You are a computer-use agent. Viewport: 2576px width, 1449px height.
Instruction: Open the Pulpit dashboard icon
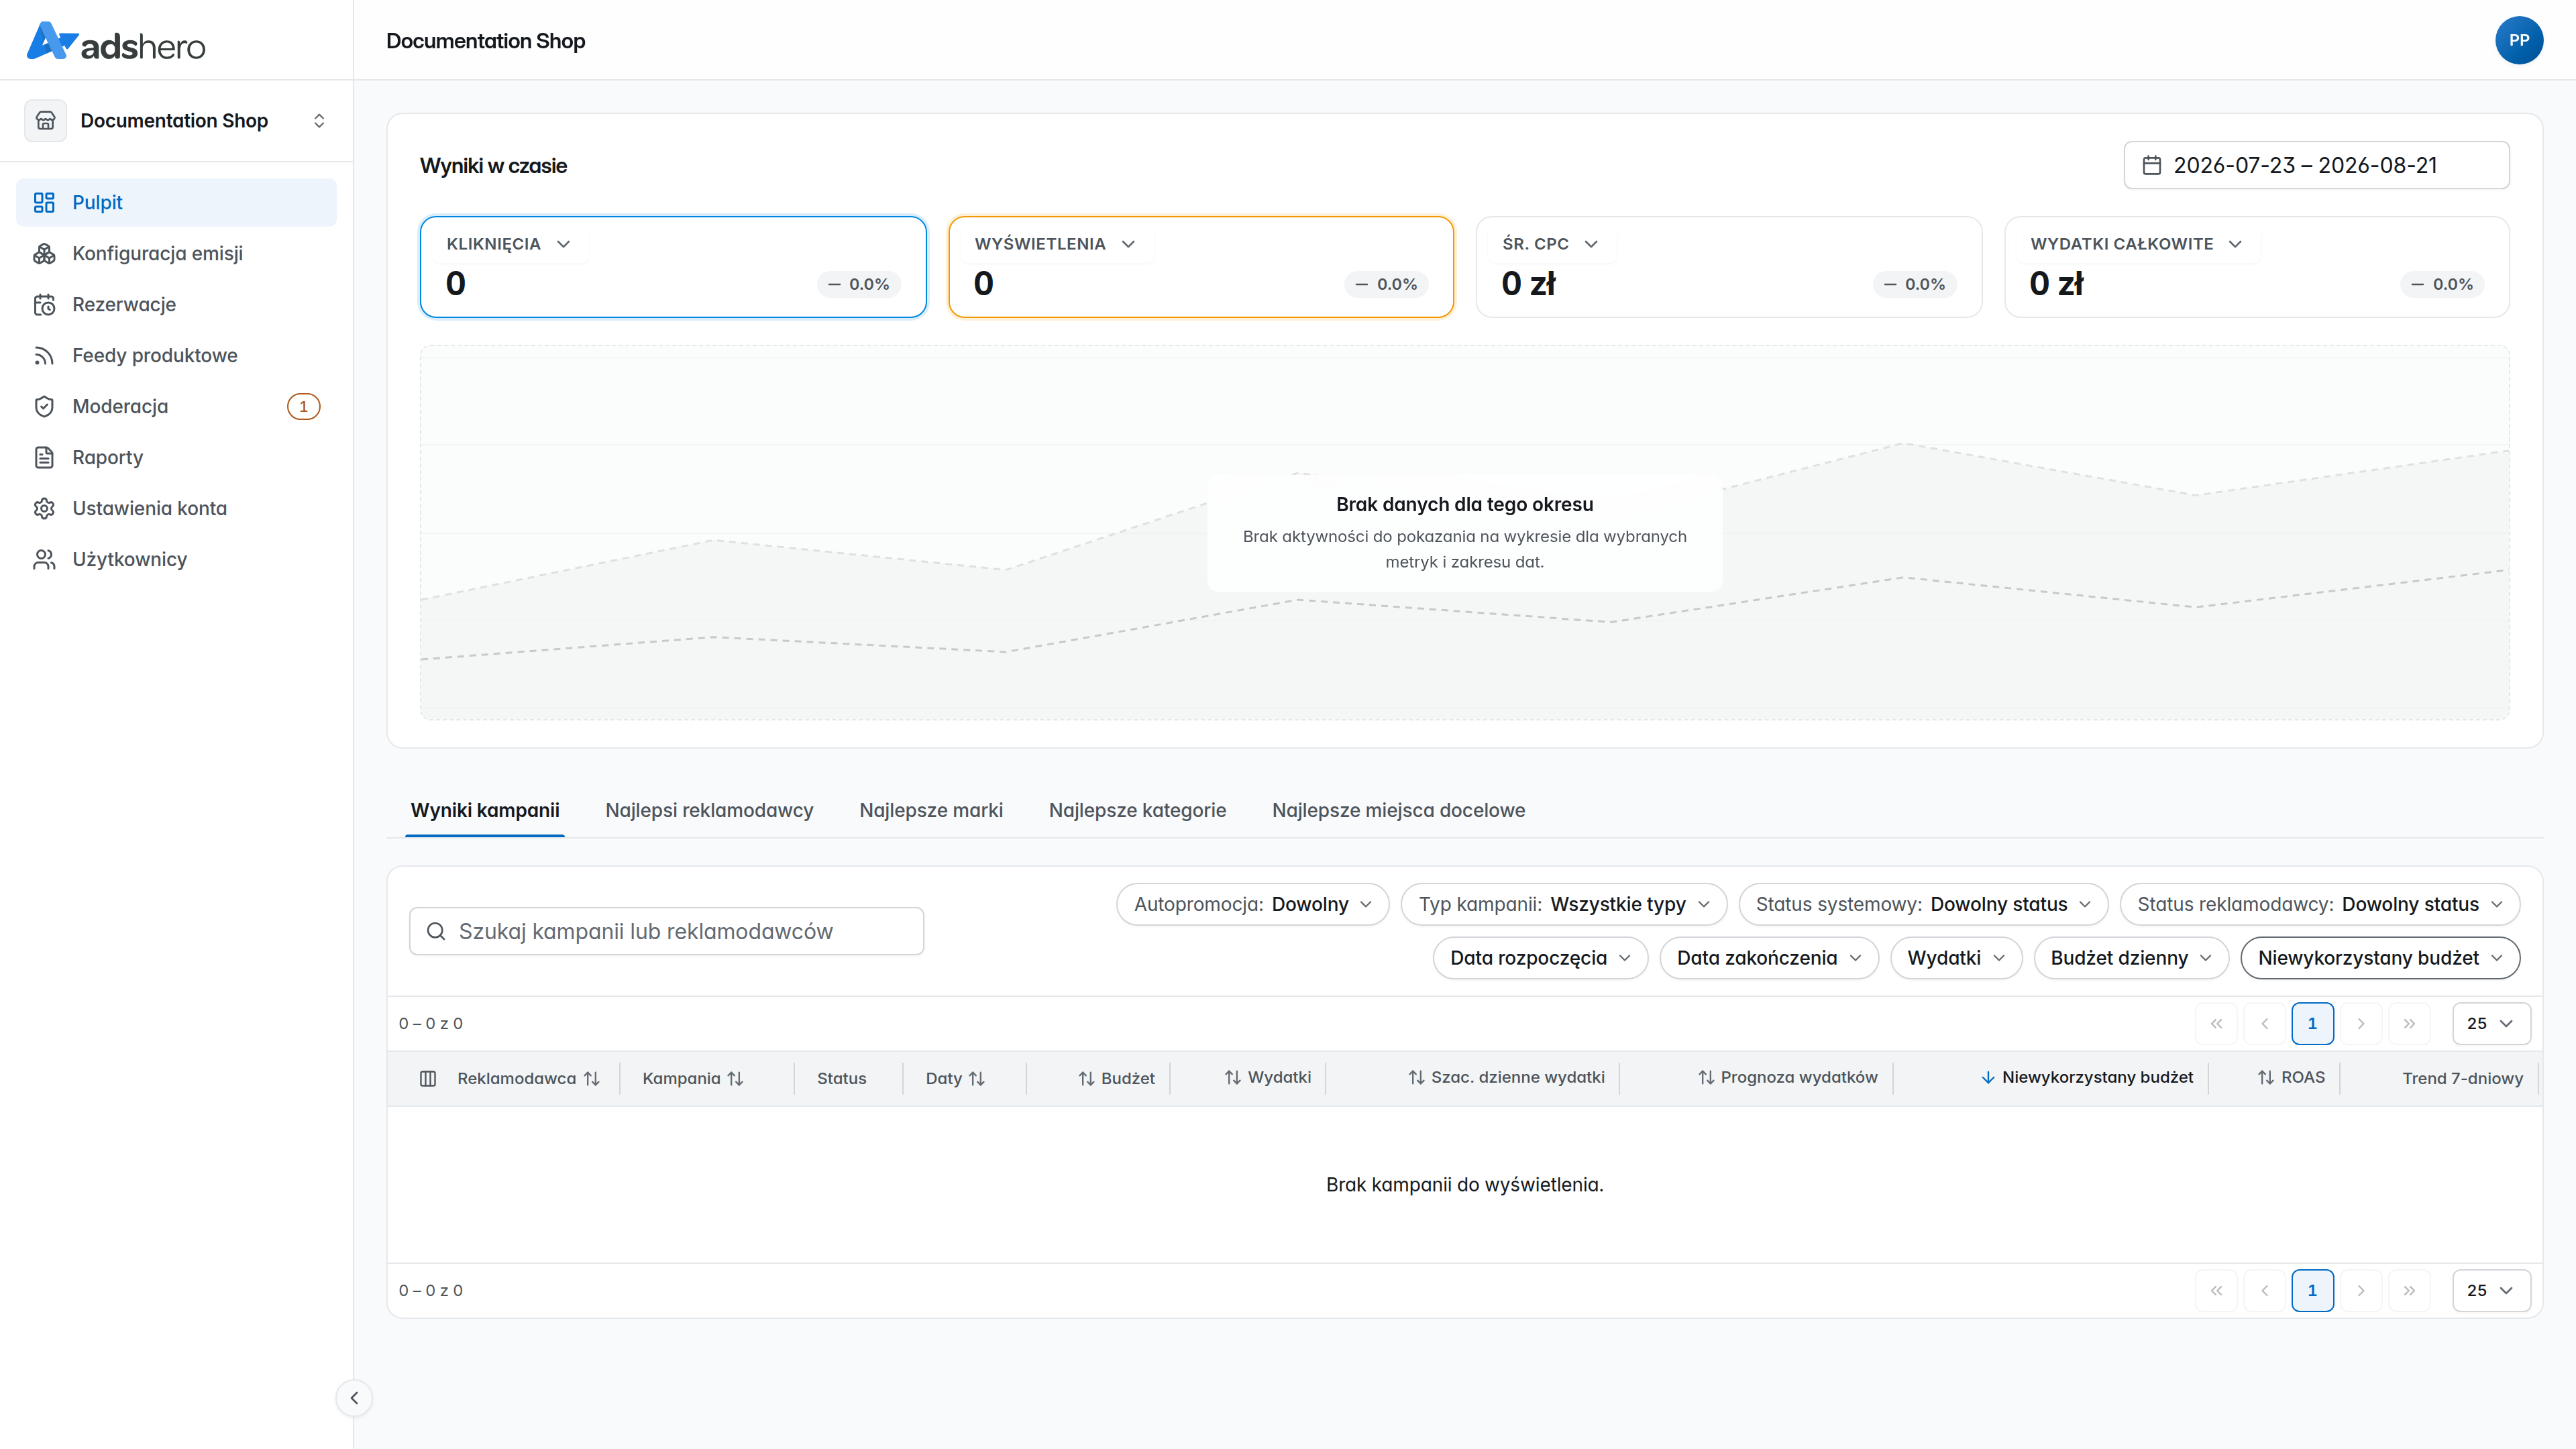(44, 203)
